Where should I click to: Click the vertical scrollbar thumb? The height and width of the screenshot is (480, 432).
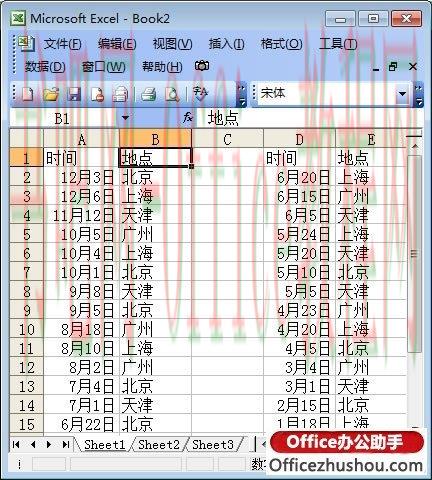pyautogui.click(x=414, y=253)
